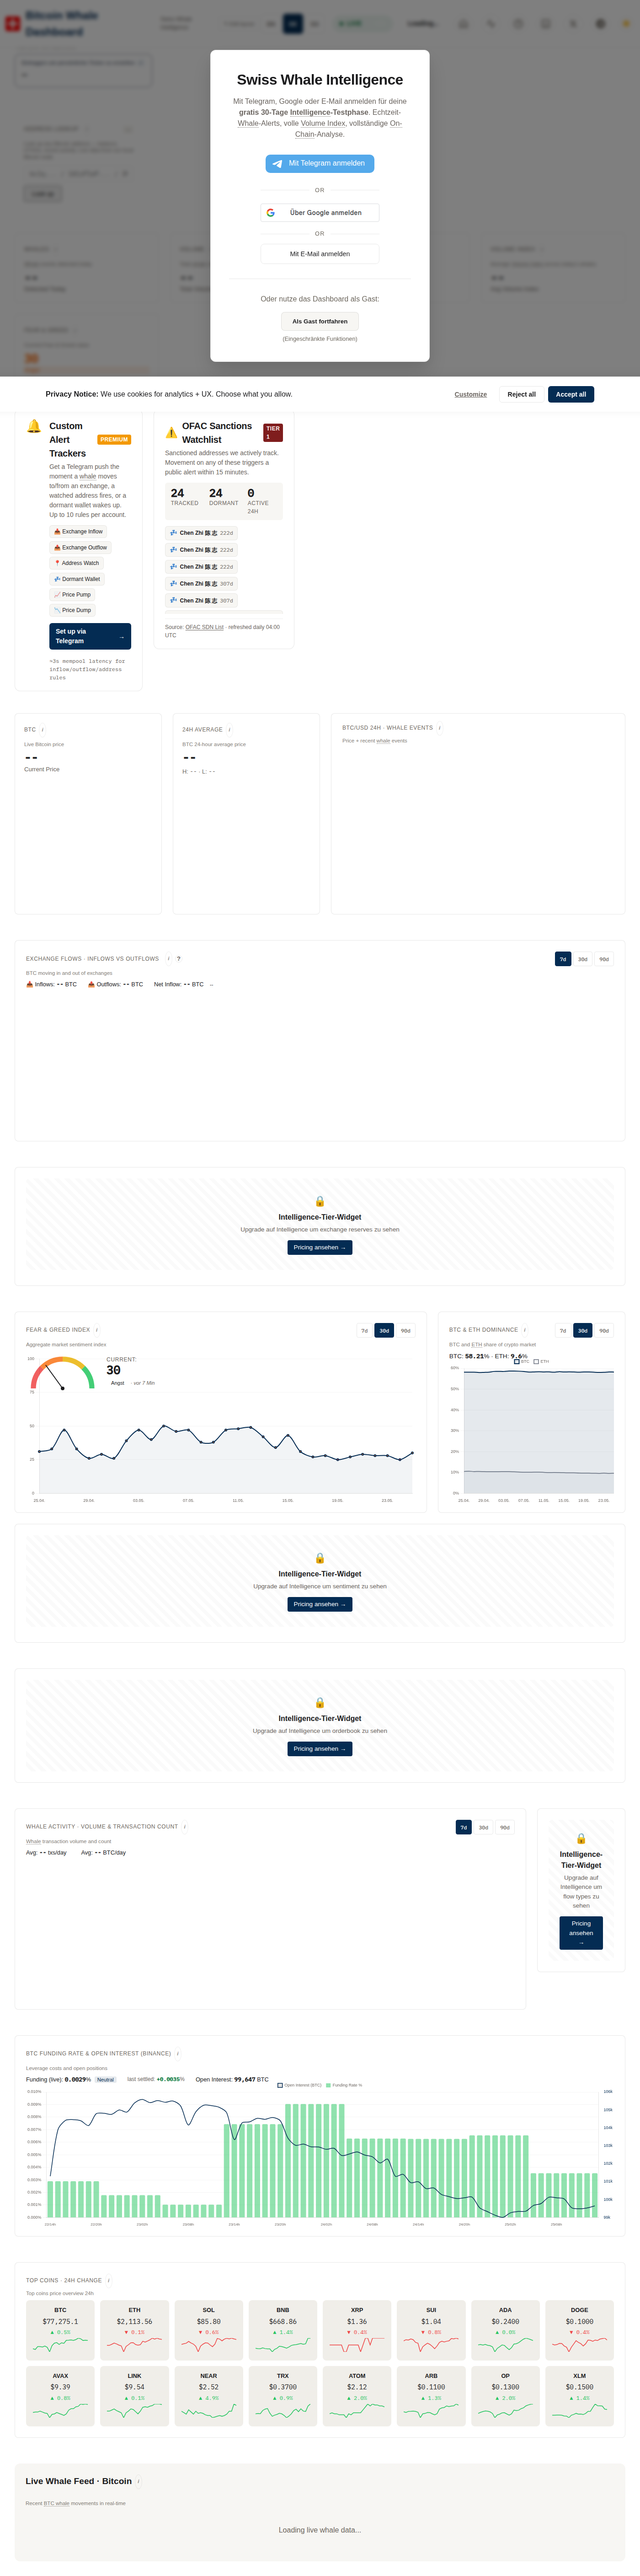The image size is (640, 2576).
Task: Open the info icon next to 24H AVERAGE
Action: click(x=230, y=730)
